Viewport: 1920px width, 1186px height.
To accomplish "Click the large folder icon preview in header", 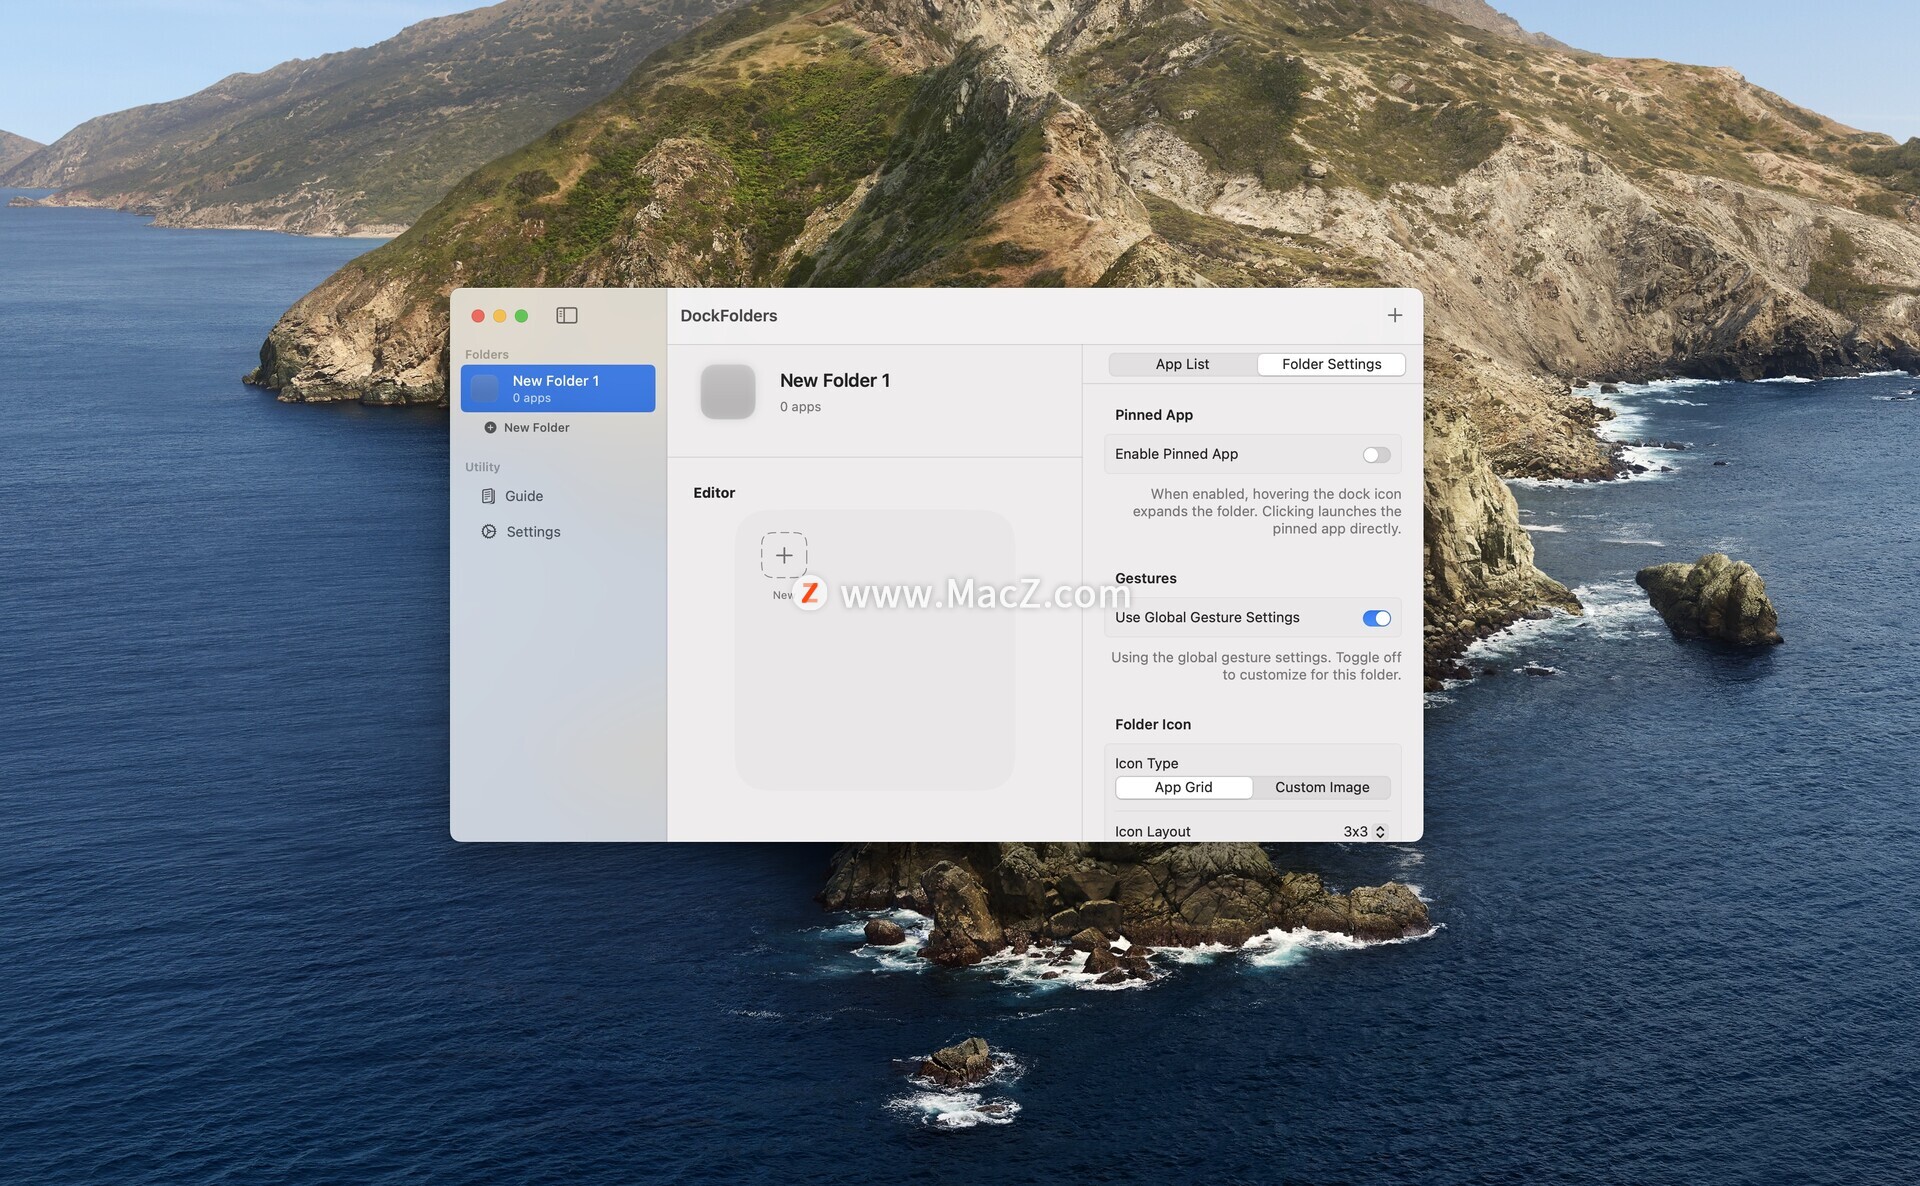I will pos(728,391).
